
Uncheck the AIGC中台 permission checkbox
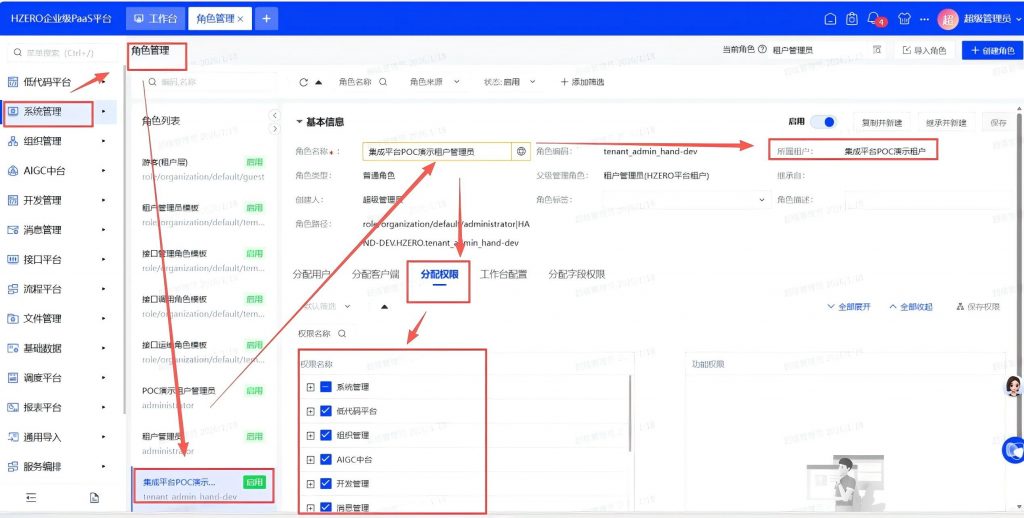pos(326,460)
